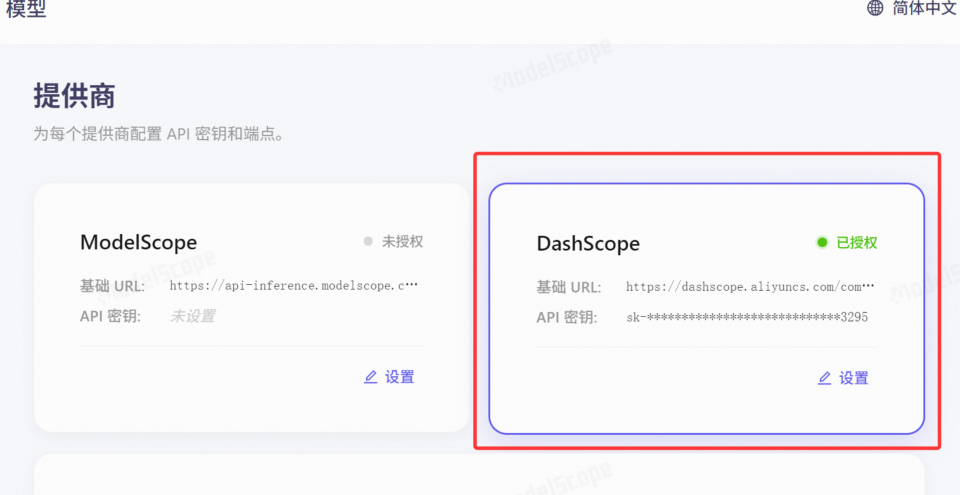Click the 提供商 section heading
This screenshot has height=495, width=960.
pos(74,97)
